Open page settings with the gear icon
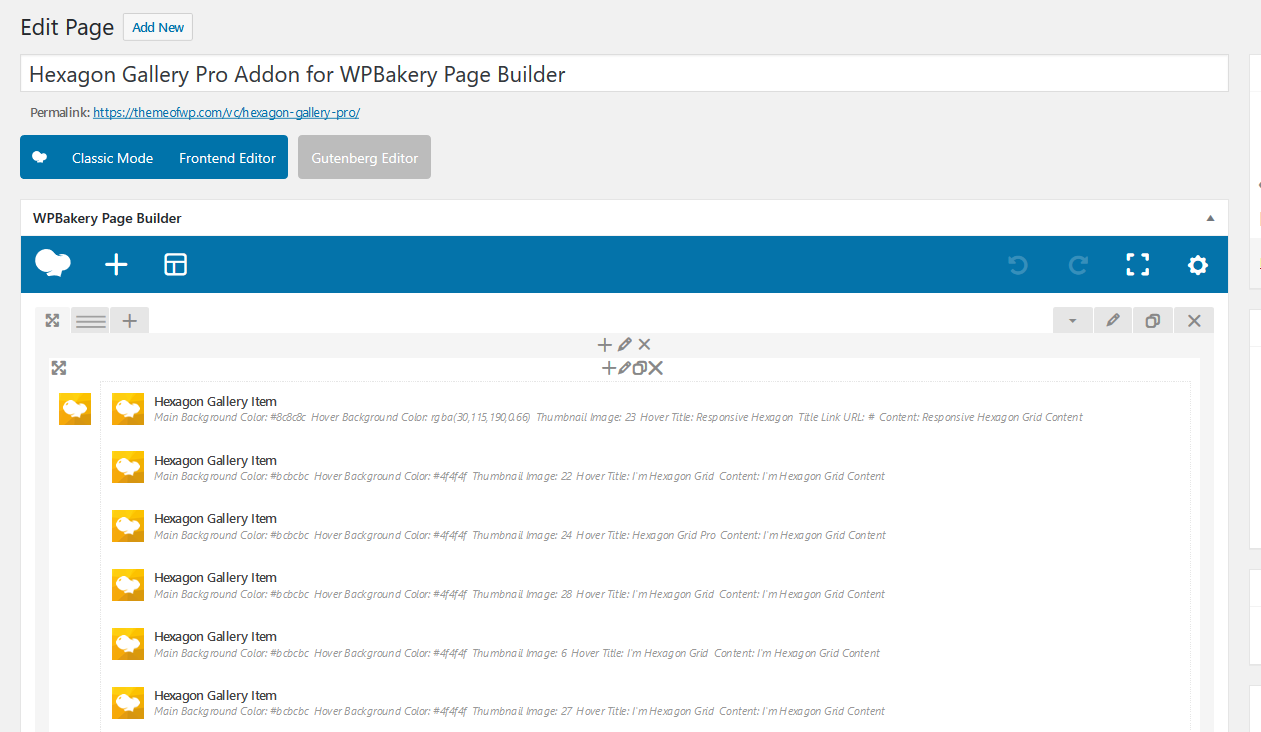 [1198, 265]
